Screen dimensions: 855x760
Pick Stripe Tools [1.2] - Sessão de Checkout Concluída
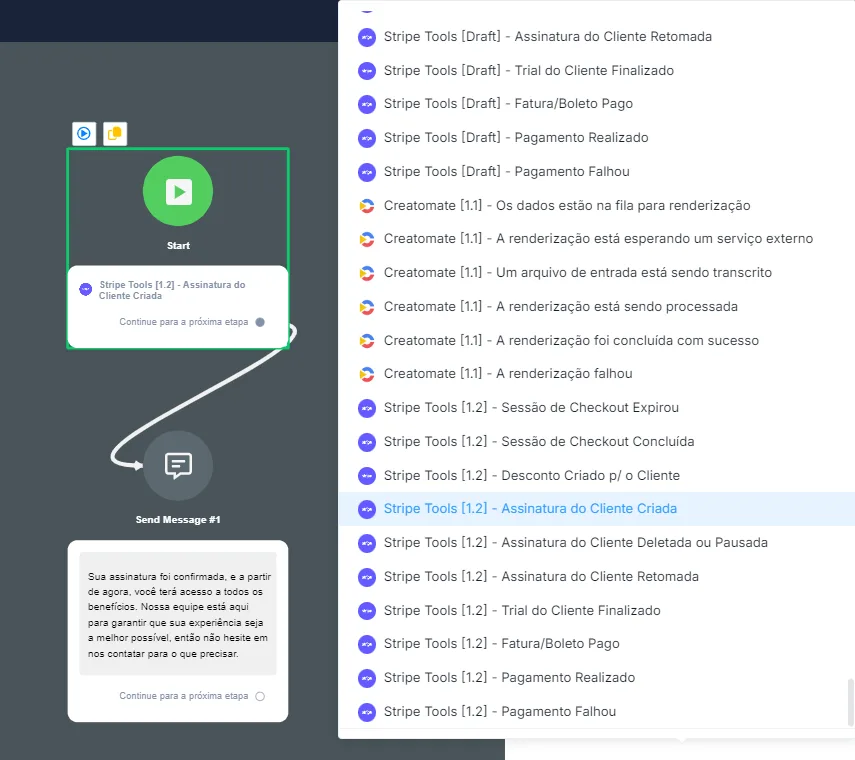[x=597, y=442]
